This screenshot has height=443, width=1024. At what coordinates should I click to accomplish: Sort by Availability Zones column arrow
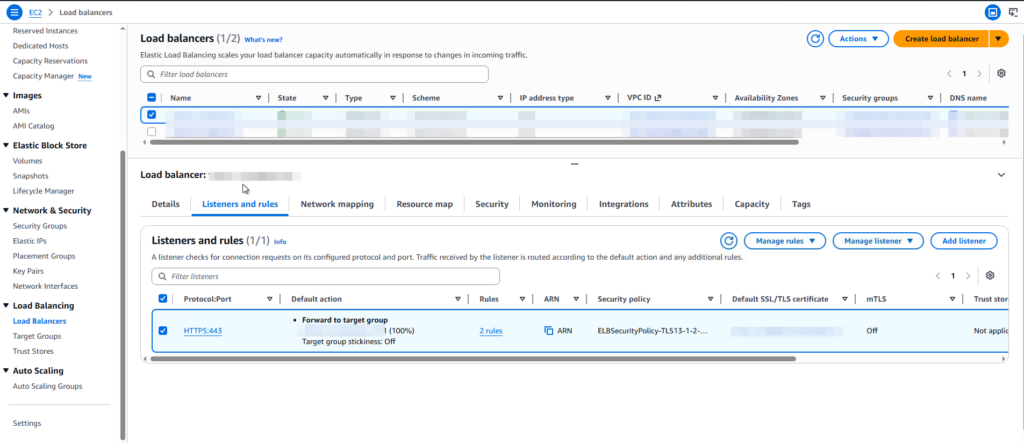point(823,98)
